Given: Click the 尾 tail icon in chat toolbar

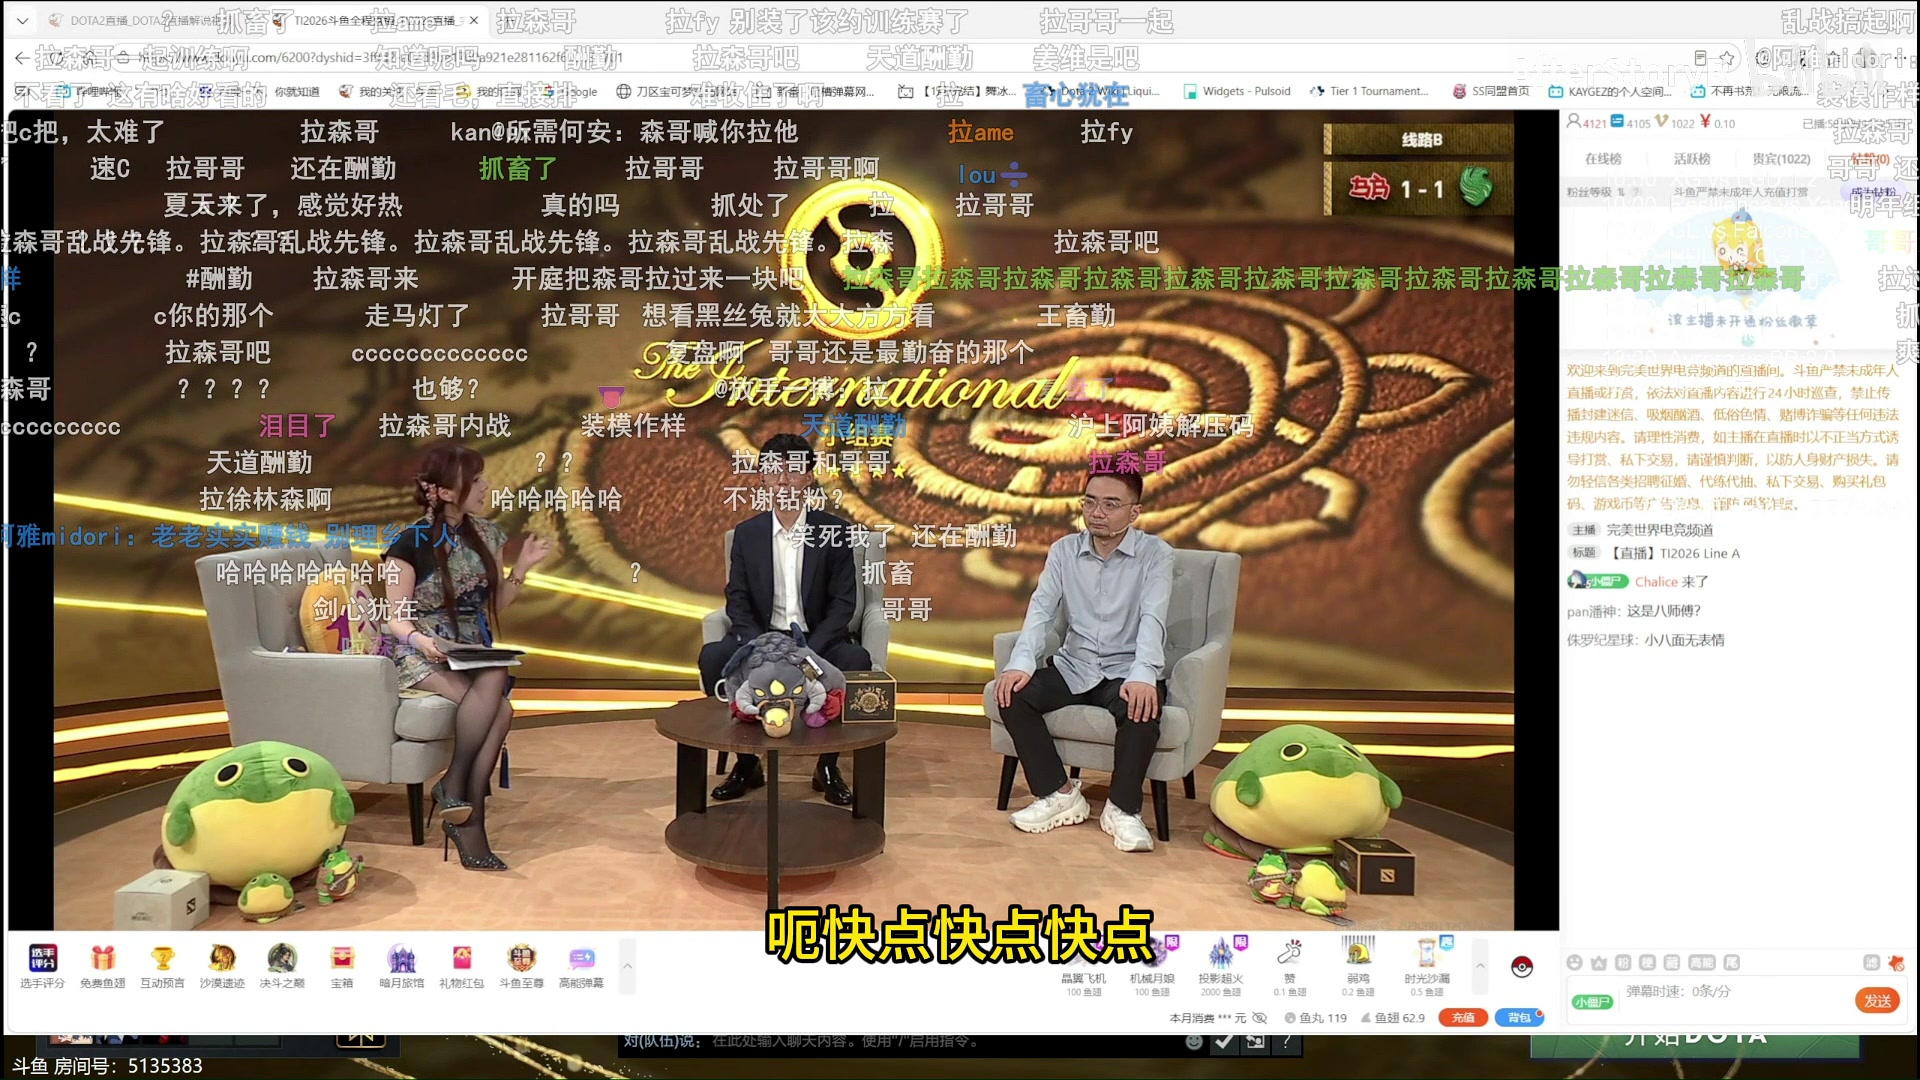Looking at the screenshot, I should point(1732,962).
